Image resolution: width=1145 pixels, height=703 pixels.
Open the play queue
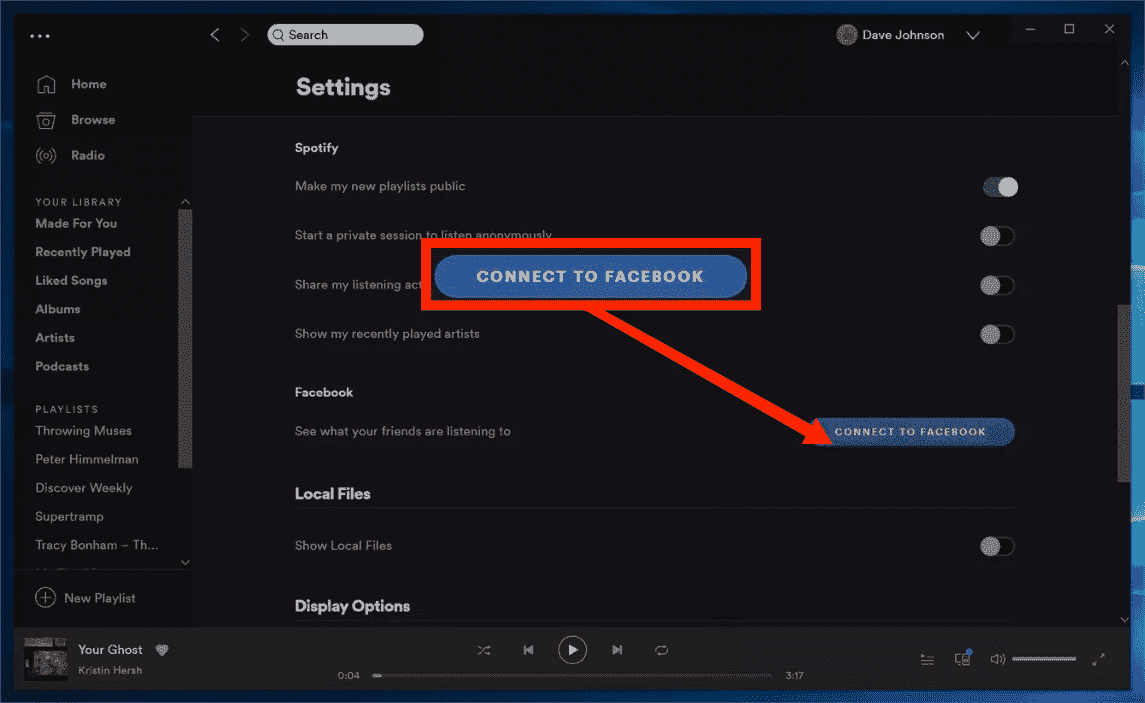click(x=927, y=659)
